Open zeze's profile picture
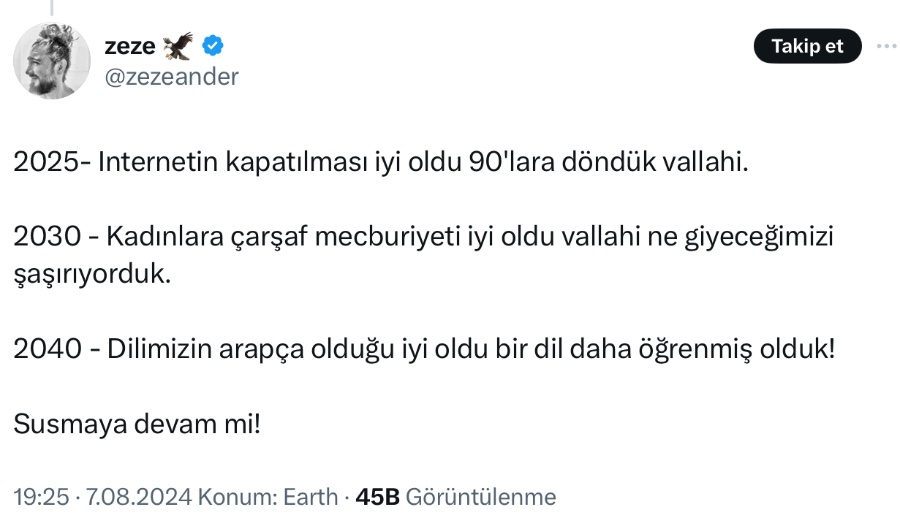This screenshot has width=900, height=526. (x=52, y=62)
